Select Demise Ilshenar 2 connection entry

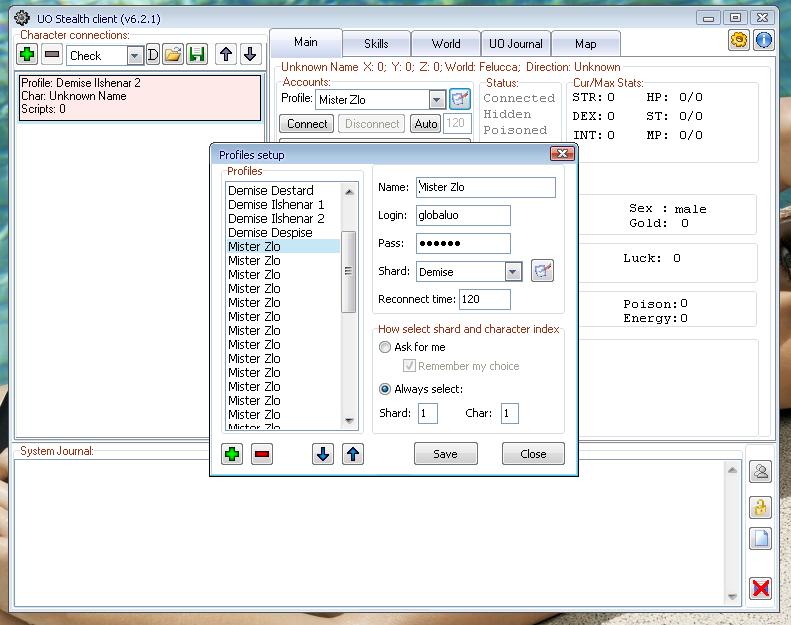[140, 98]
